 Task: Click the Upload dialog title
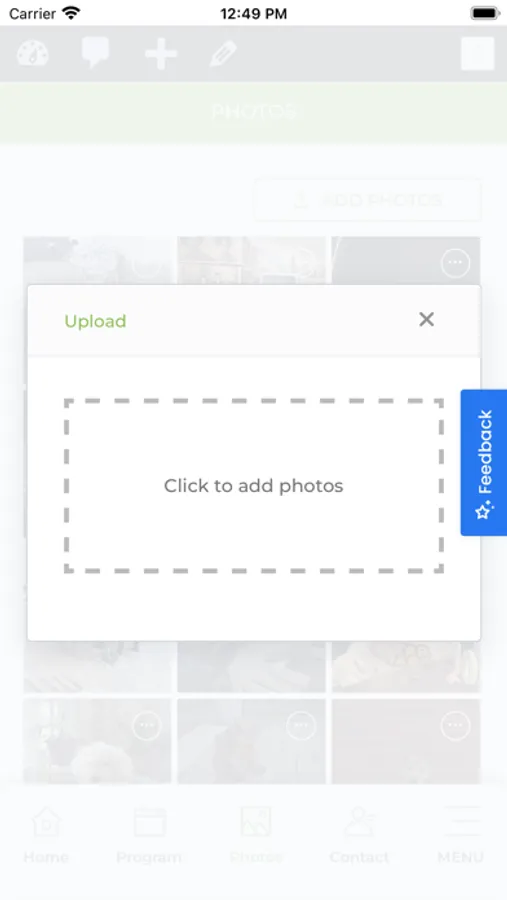click(x=95, y=321)
